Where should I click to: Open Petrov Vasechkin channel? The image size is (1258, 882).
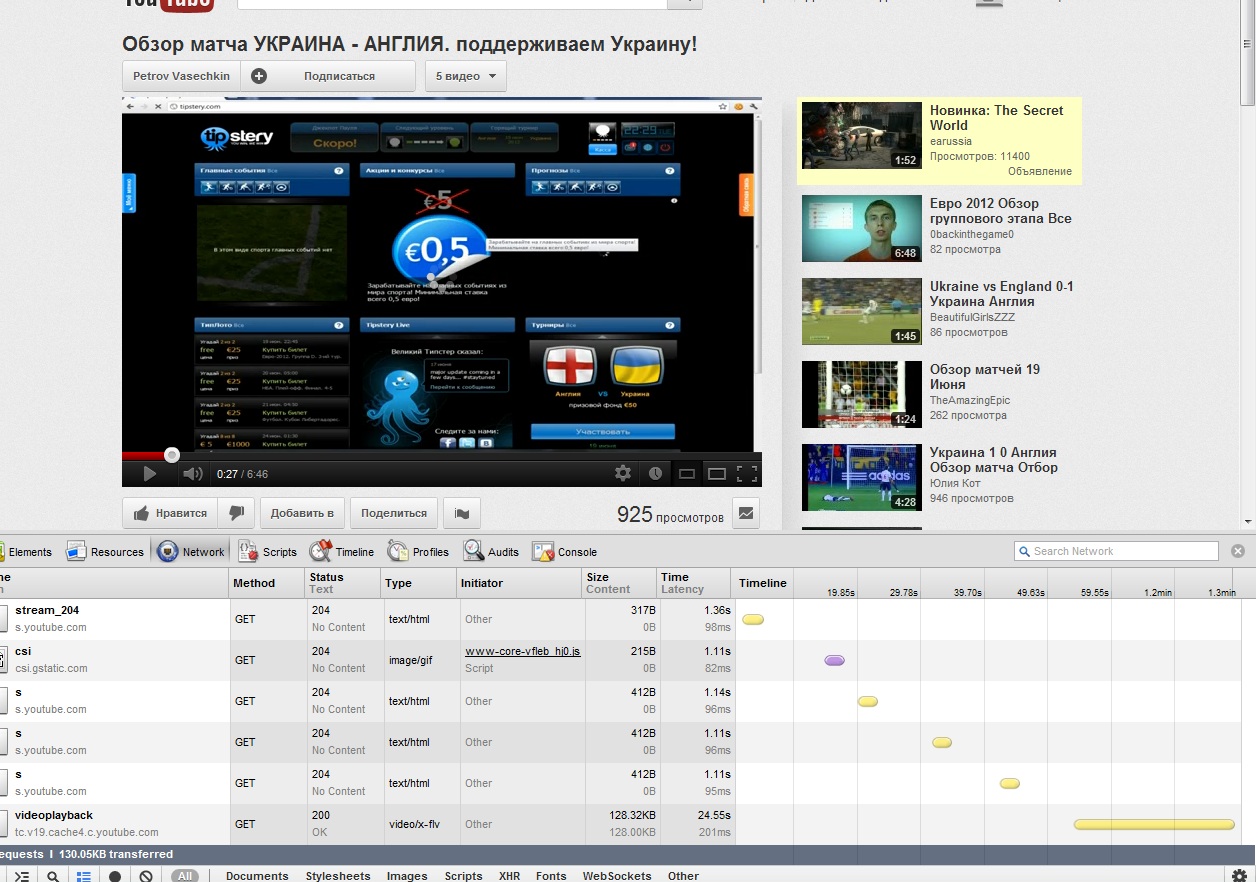click(x=181, y=76)
